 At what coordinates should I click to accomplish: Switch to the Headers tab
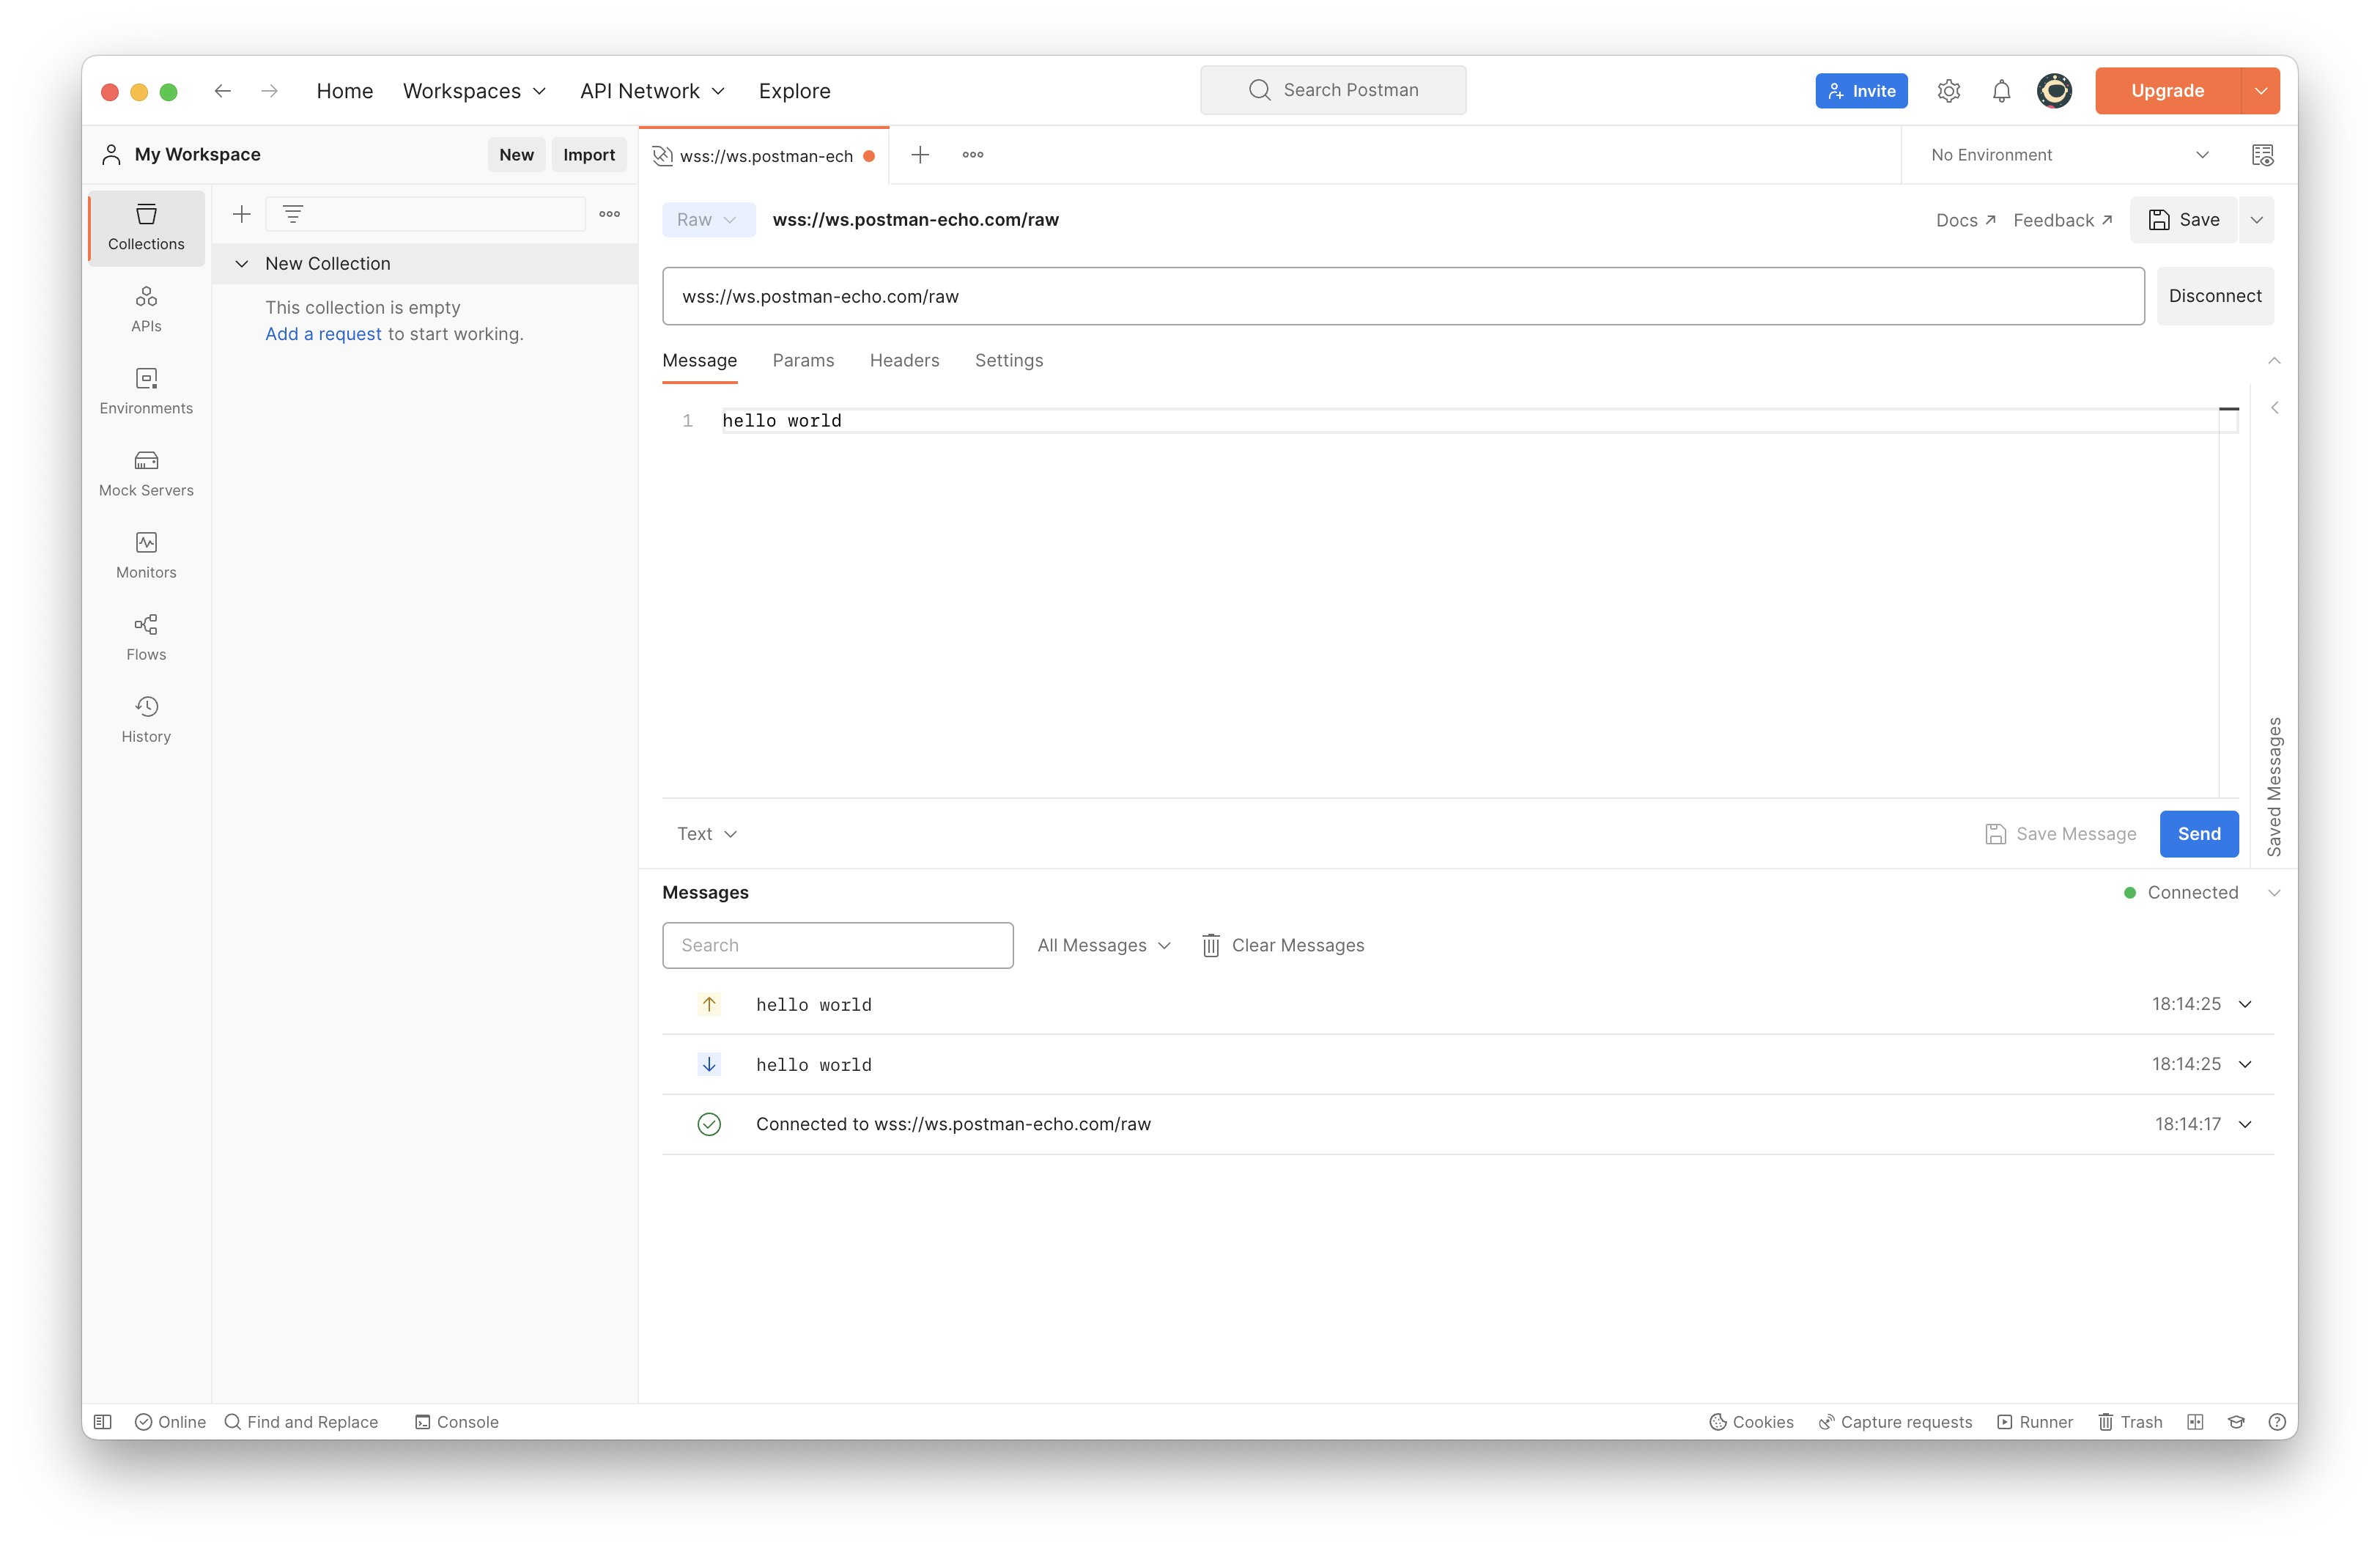point(904,360)
